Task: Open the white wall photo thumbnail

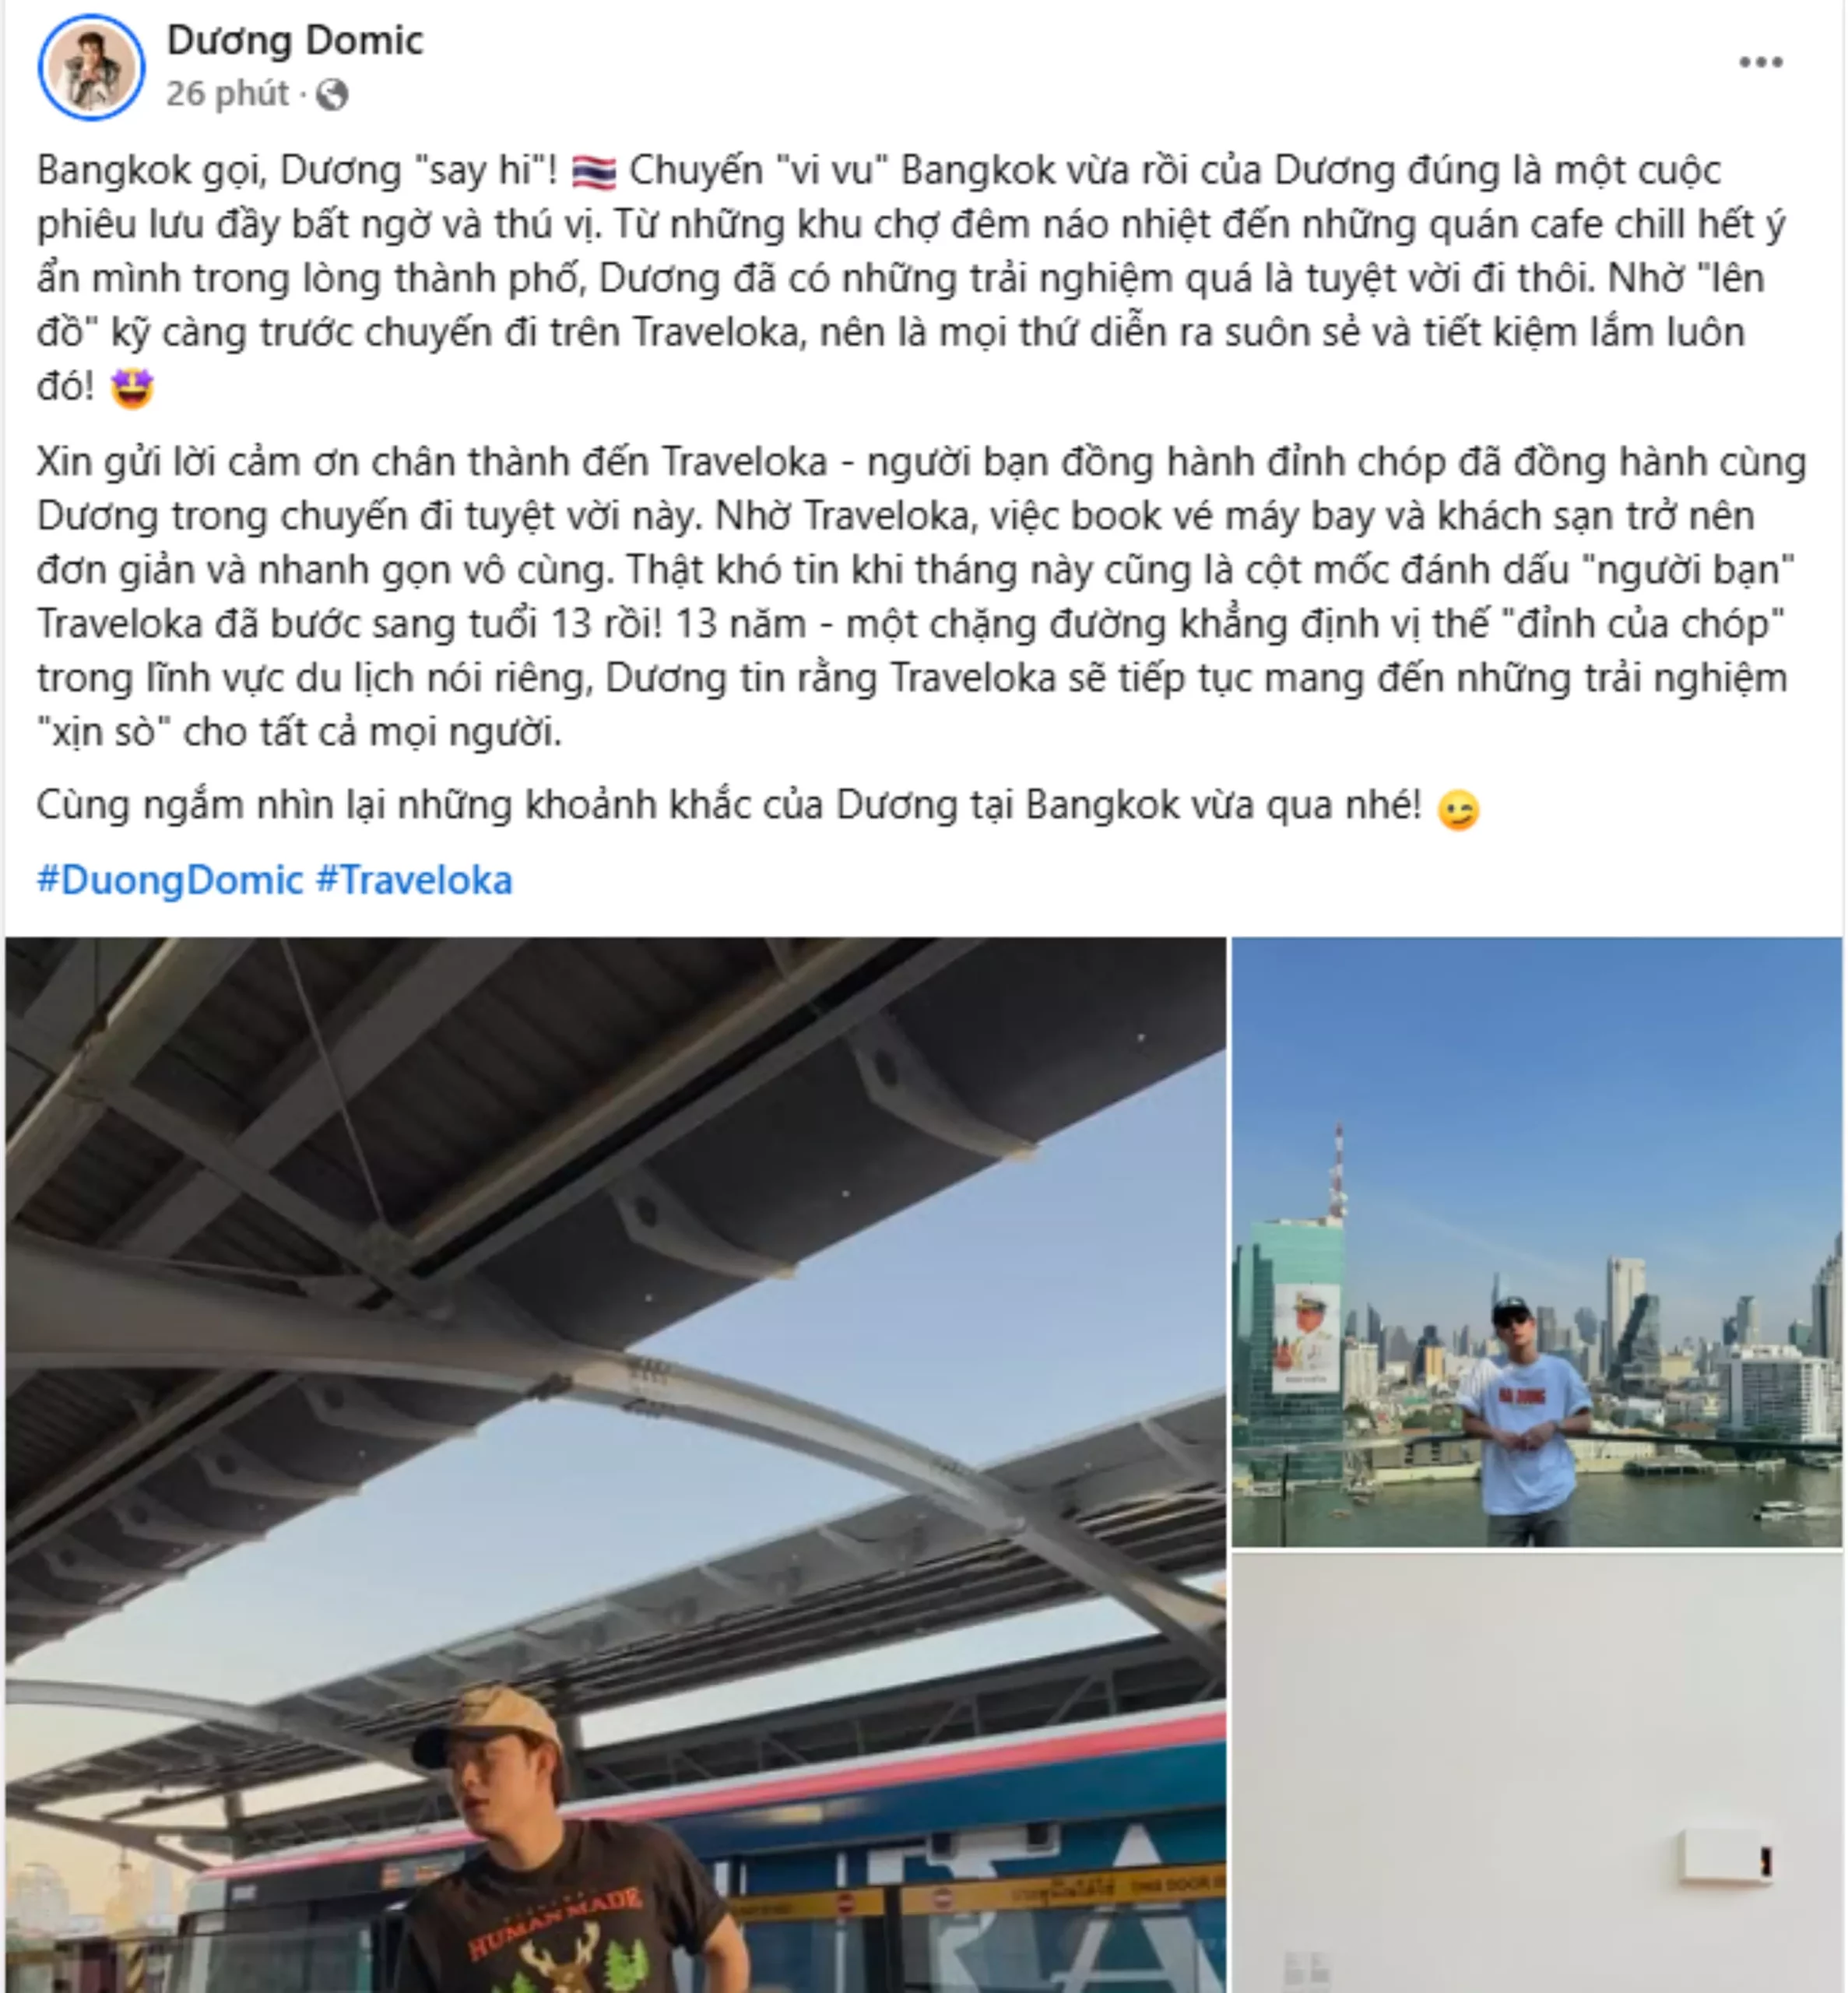Action: tap(1536, 1772)
